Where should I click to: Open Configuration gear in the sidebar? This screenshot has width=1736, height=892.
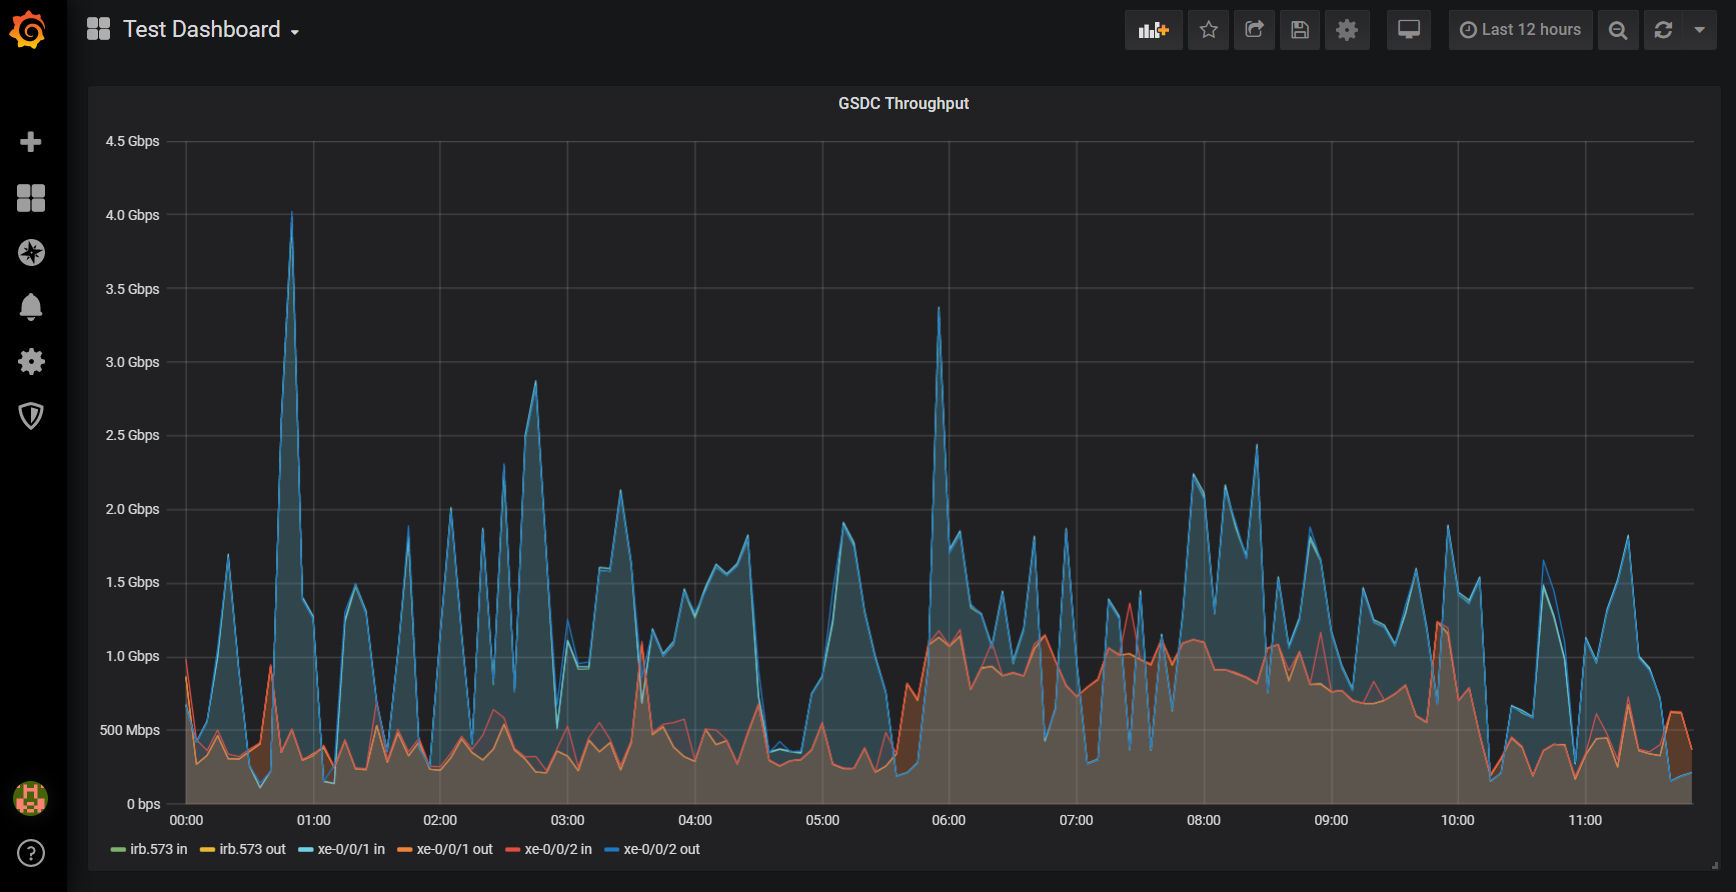(31, 361)
